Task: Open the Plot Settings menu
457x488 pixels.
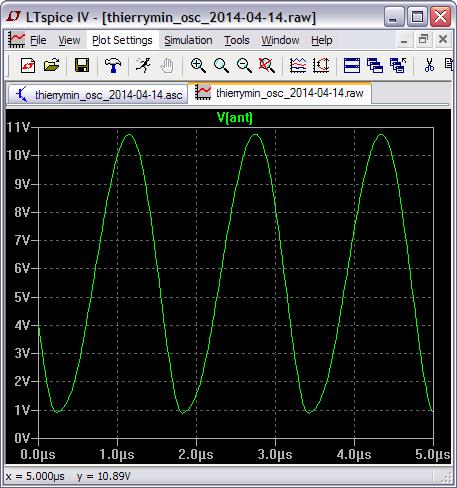Action: pos(122,40)
